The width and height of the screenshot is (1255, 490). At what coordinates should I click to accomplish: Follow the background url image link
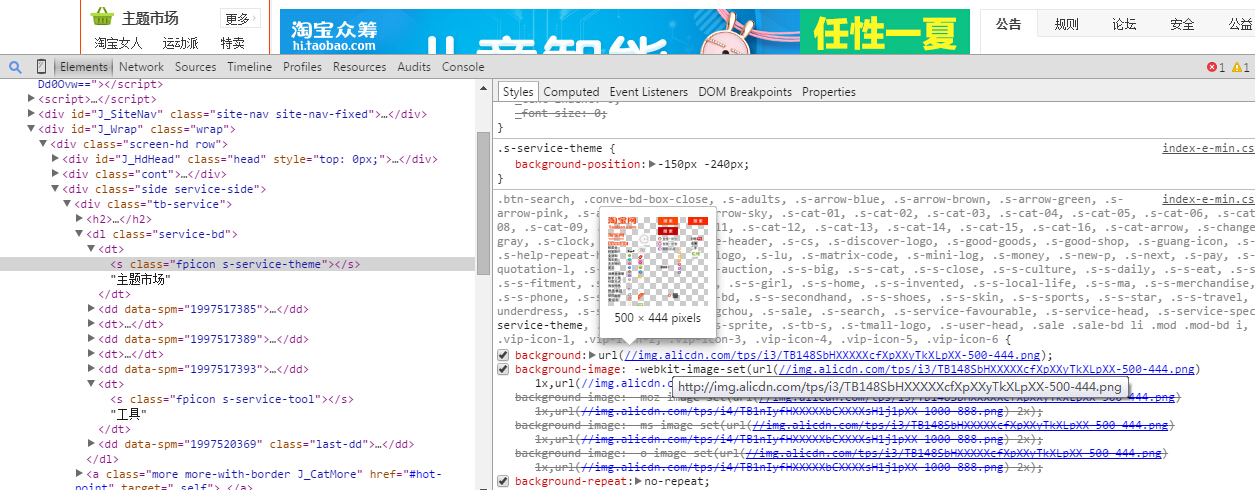click(x=832, y=355)
